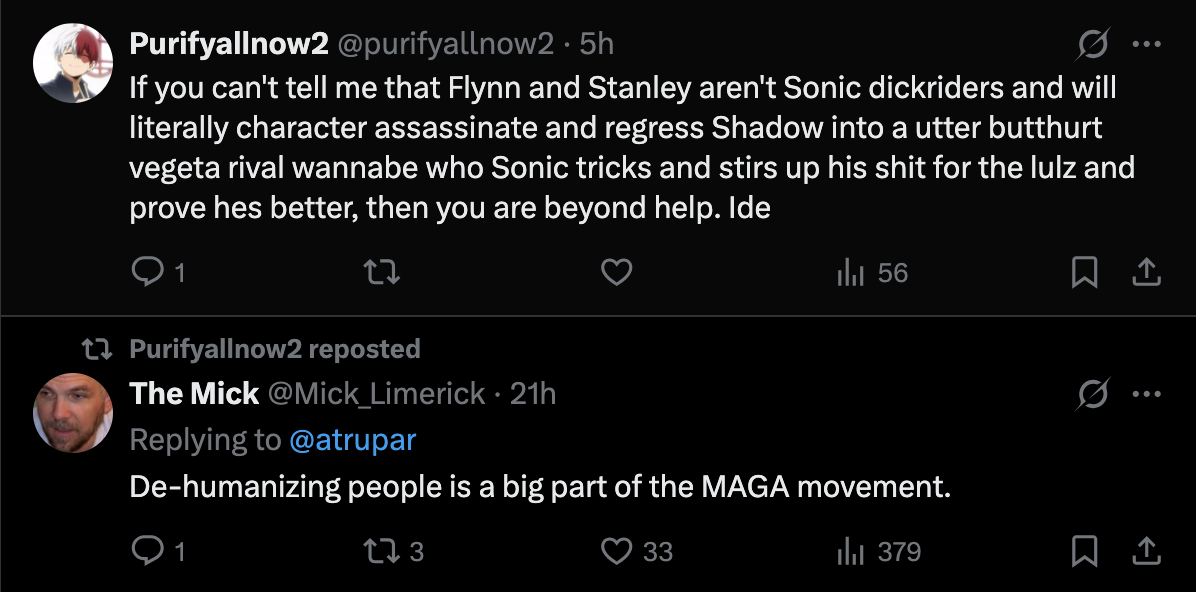Share the Purifyallnow2 tweet
1196x592 pixels.
[x=1147, y=272]
